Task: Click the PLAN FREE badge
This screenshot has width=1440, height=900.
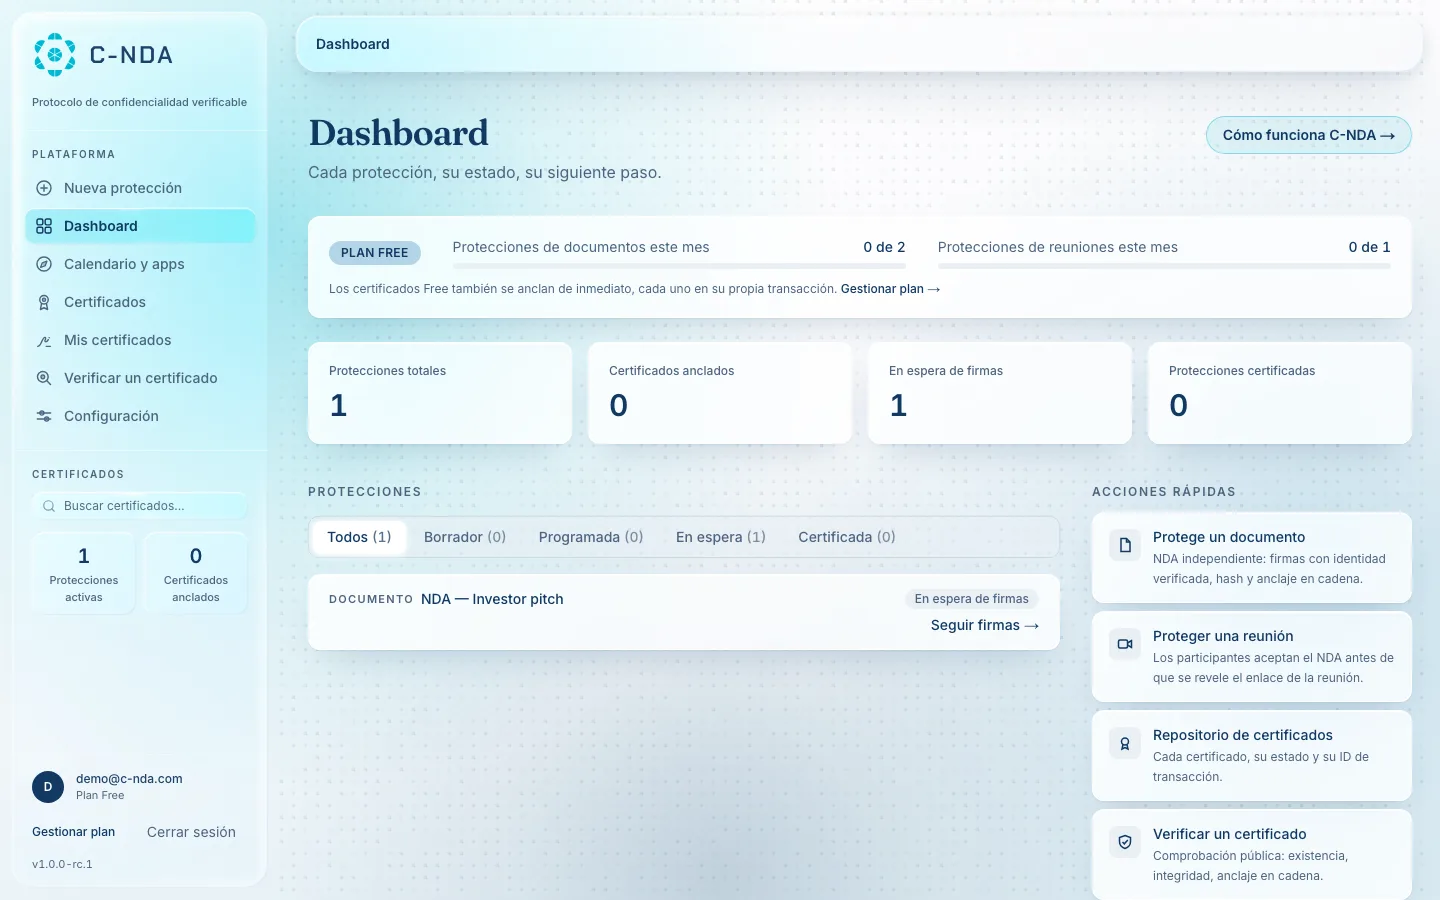Action: pos(375,253)
